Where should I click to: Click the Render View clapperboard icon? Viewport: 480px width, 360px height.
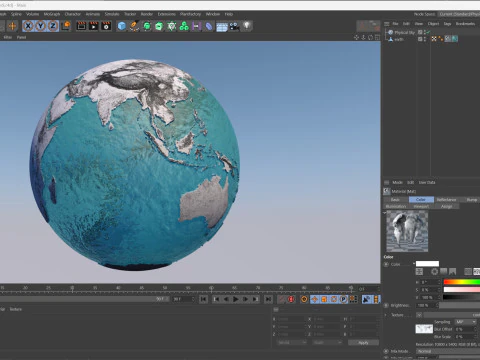click(x=81, y=26)
